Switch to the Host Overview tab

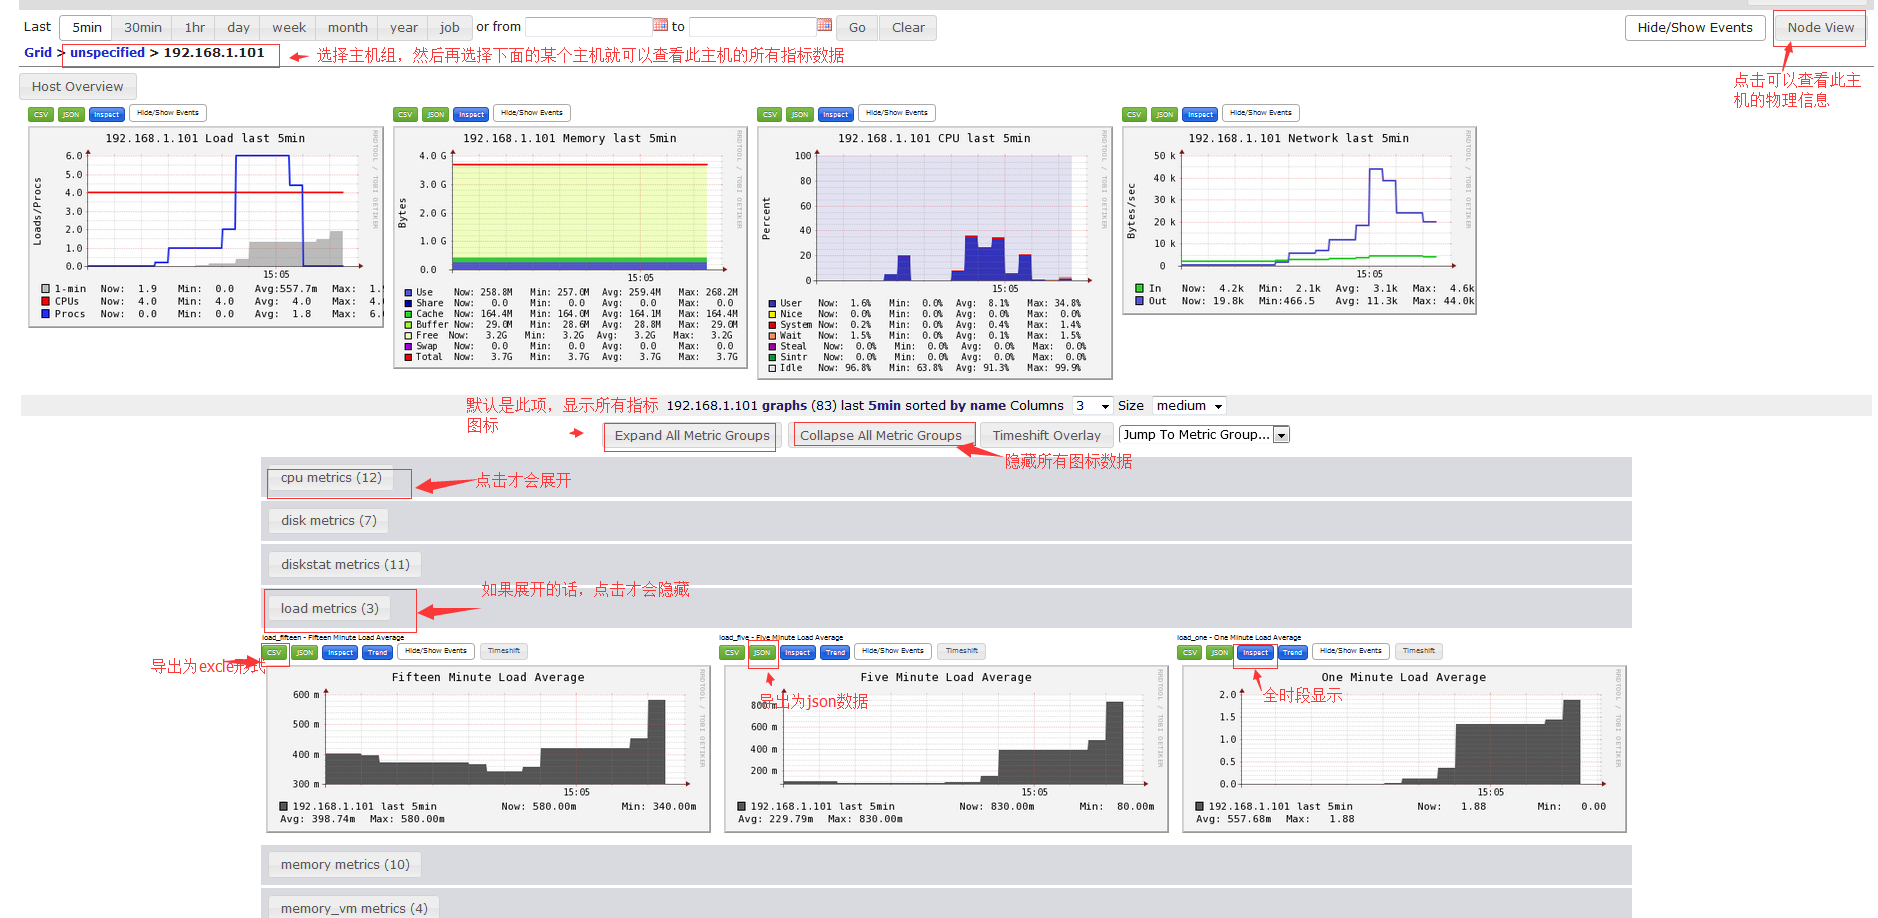coord(77,87)
